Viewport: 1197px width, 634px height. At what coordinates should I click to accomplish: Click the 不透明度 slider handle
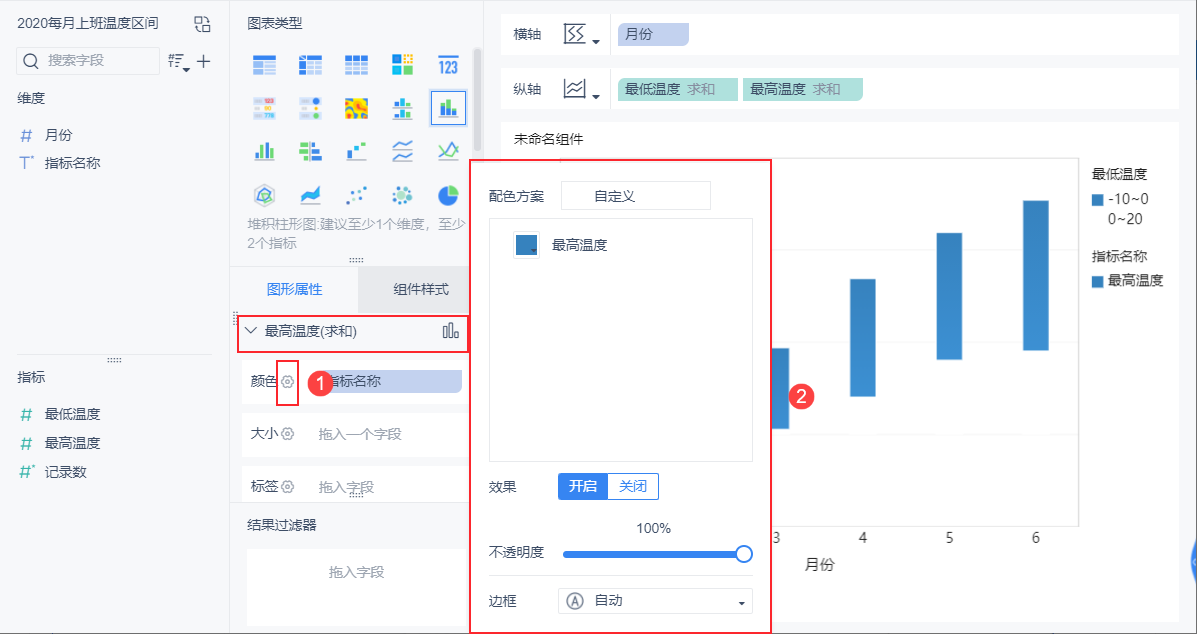744,554
